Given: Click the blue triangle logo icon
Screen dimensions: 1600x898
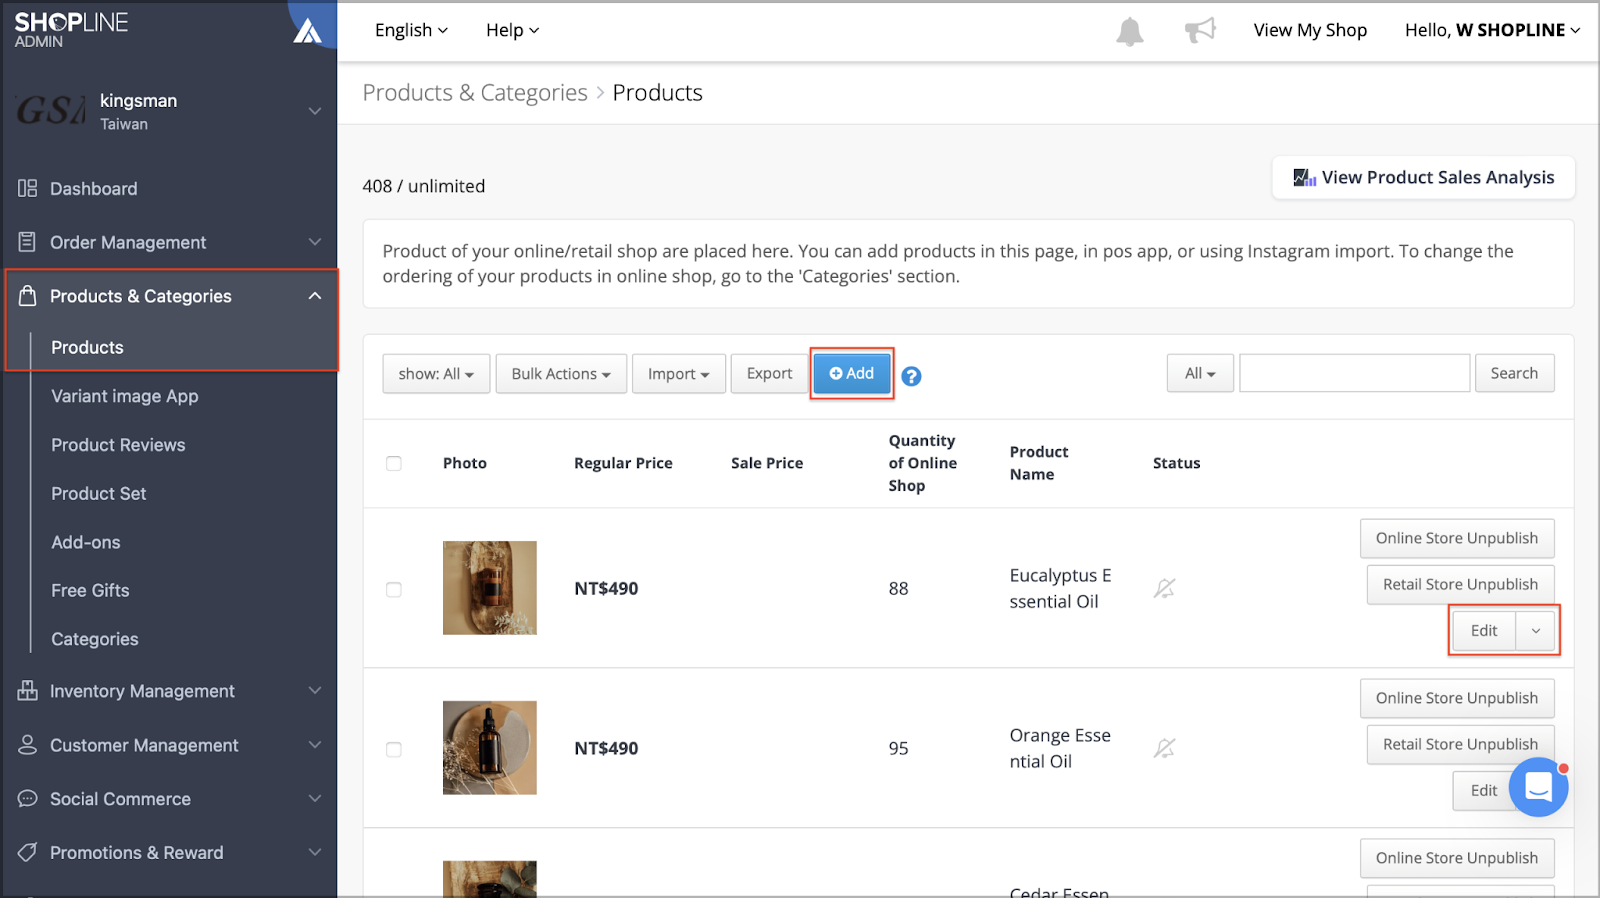Looking at the screenshot, I should click(x=307, y=31).
